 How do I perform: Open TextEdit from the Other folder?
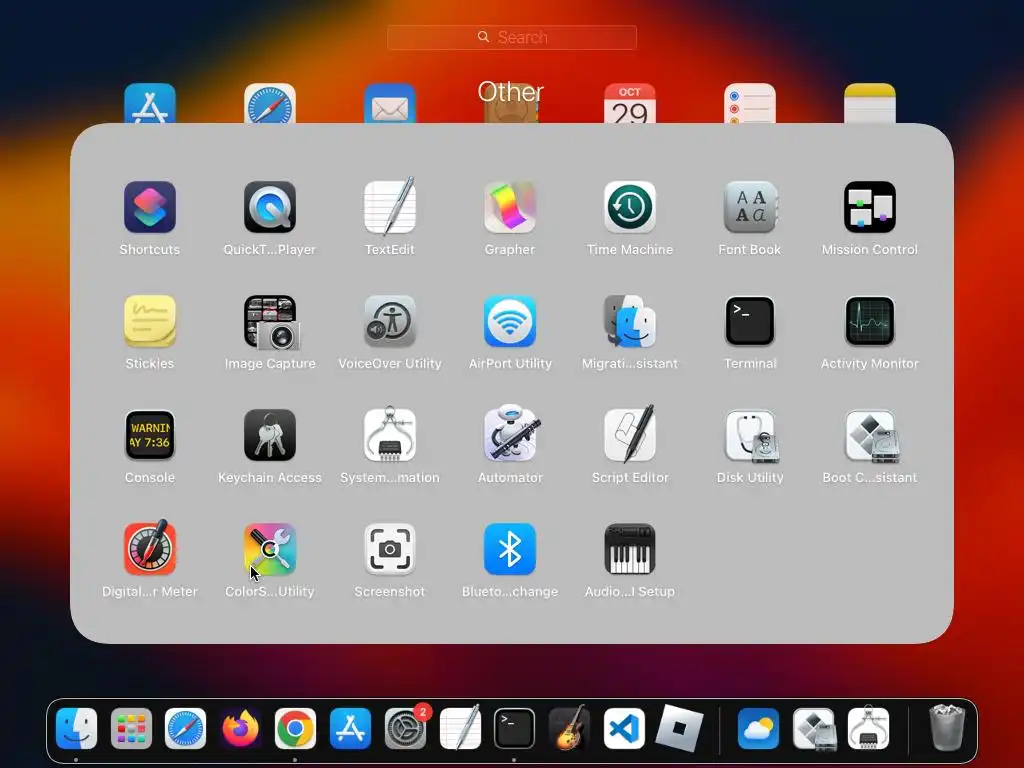click(390, 206)
